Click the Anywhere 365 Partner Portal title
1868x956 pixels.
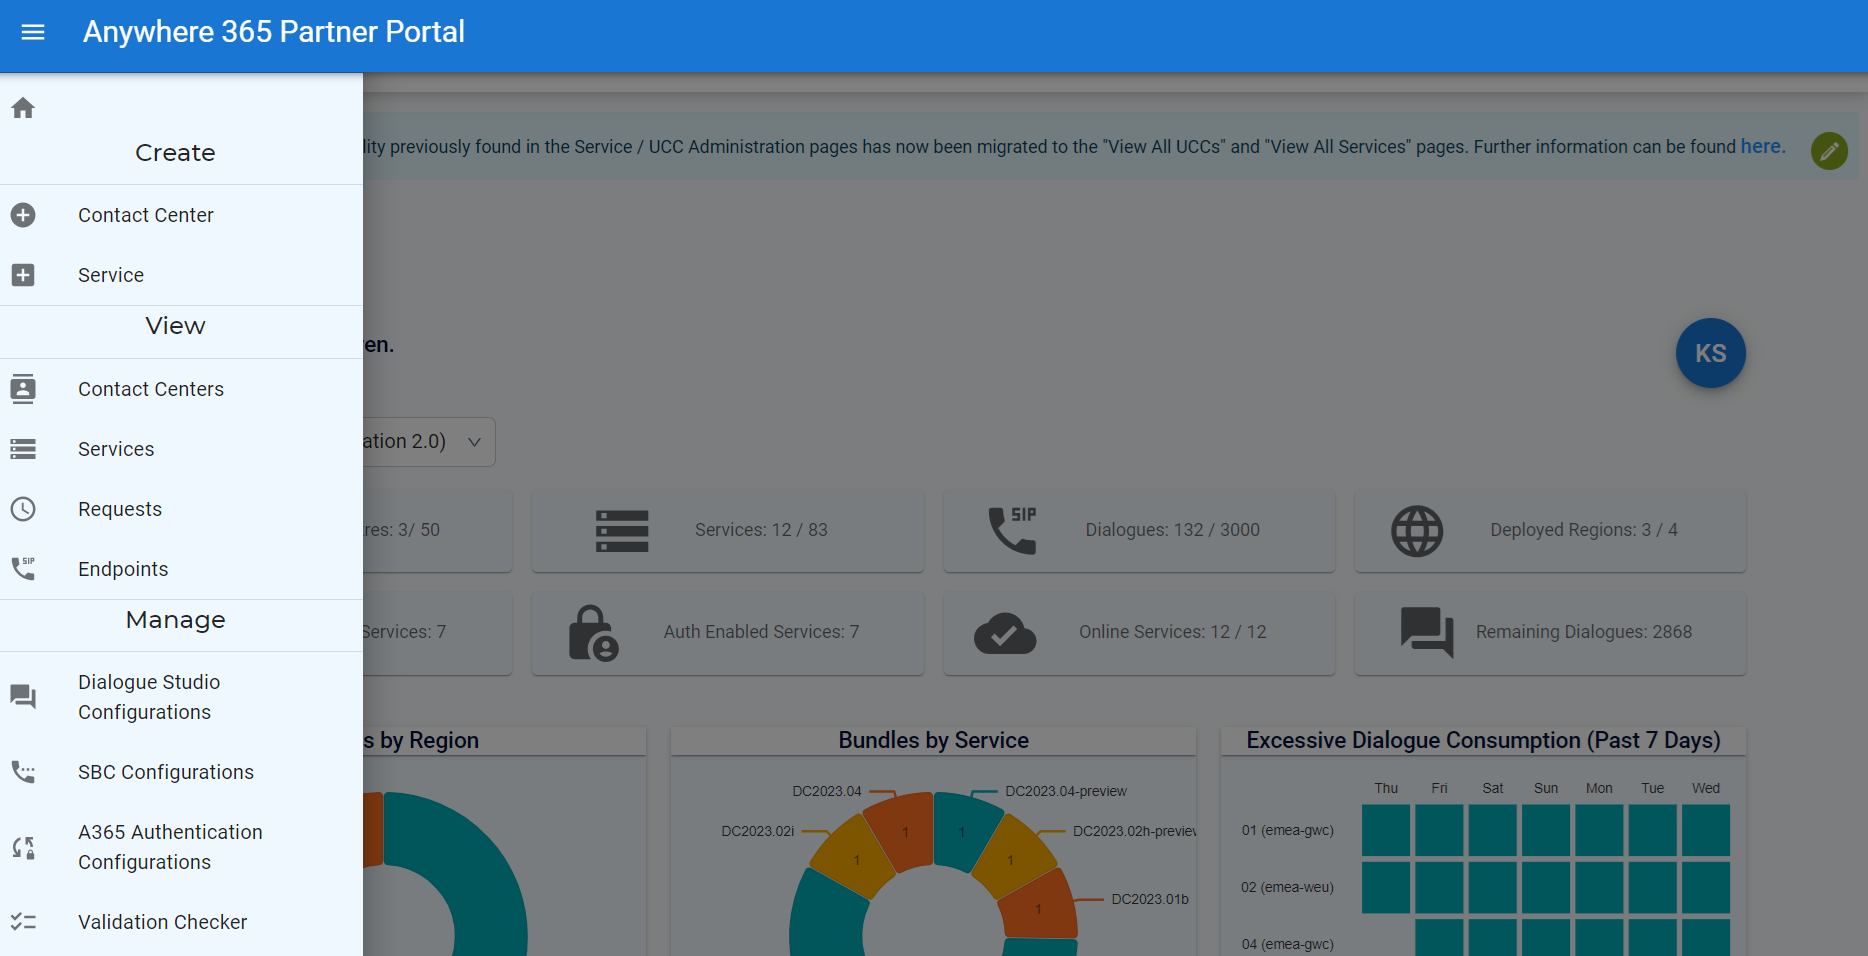(274, 32)
